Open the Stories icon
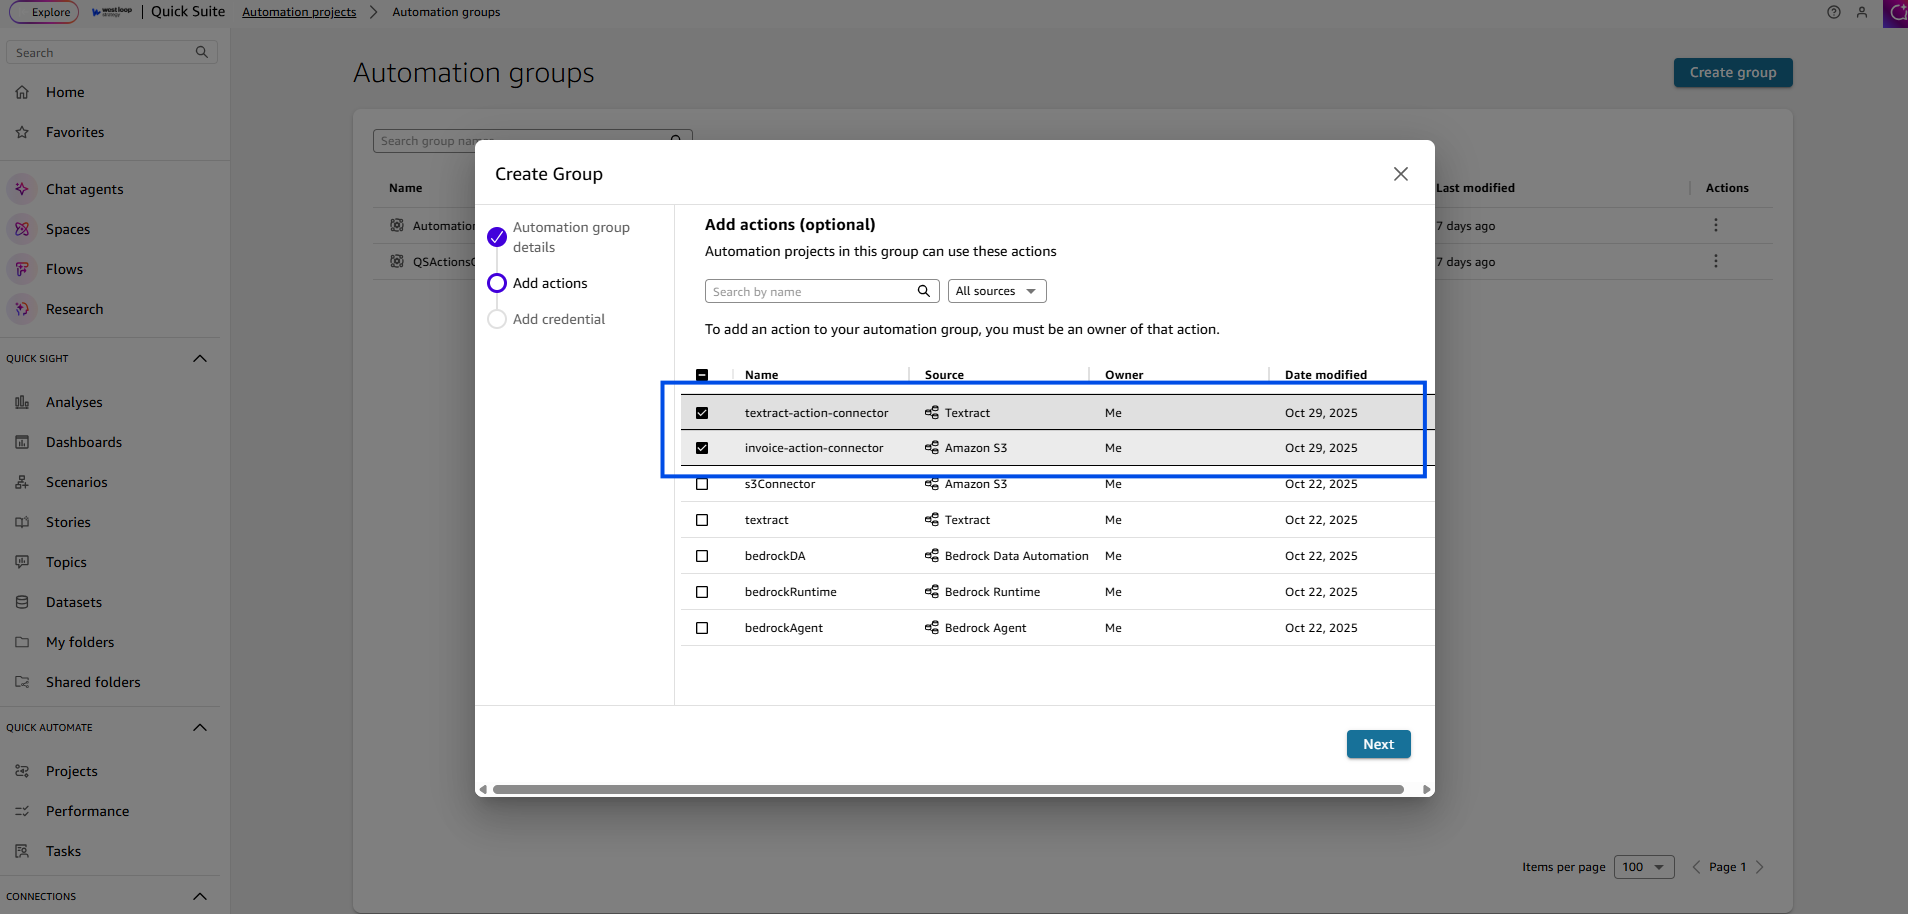This screenshot has height=914, width=1908. tap(22, 522)
